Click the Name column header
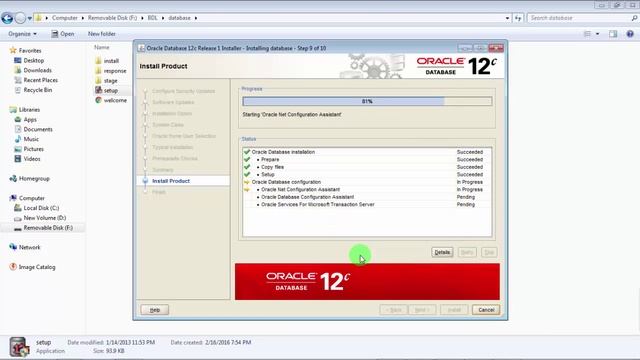The image size is (640, 360). point(102,47)
